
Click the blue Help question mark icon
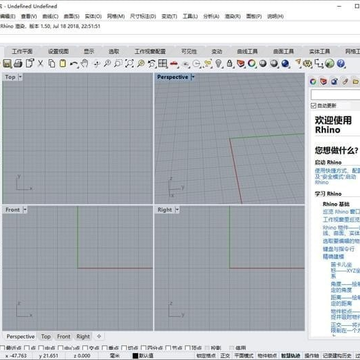[x=341, y=63]
